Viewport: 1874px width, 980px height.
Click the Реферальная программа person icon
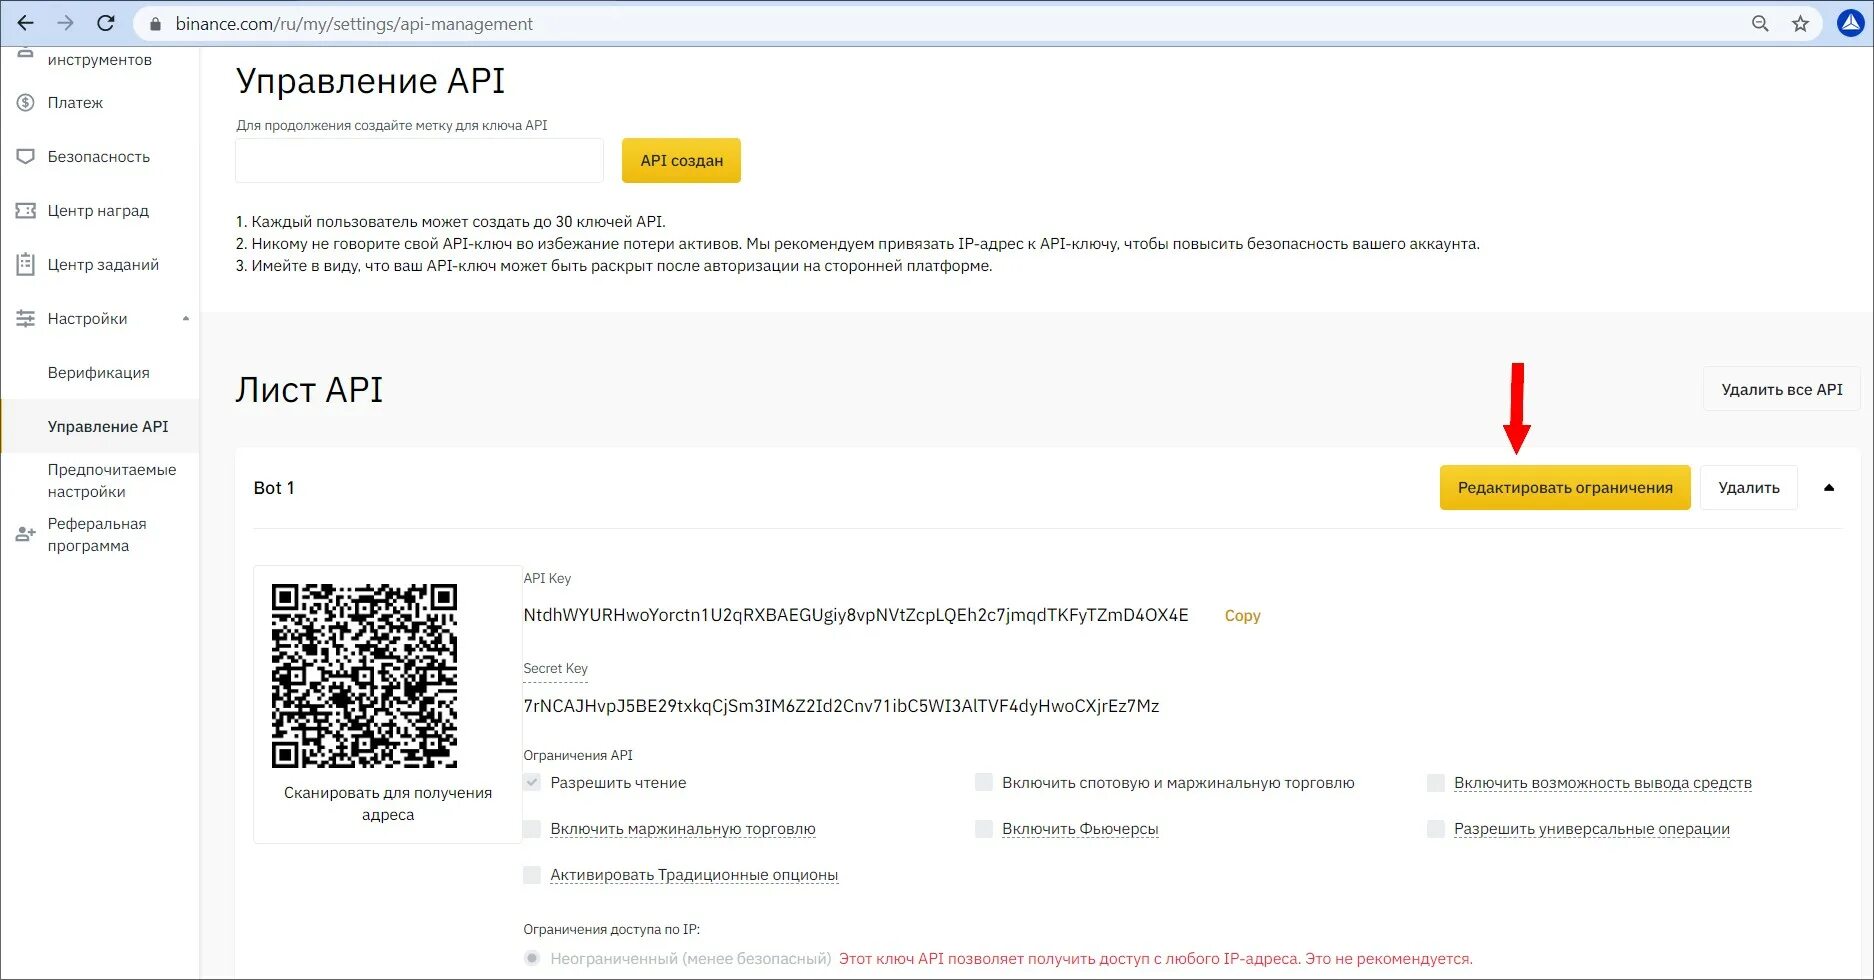[x=26, y=534]
